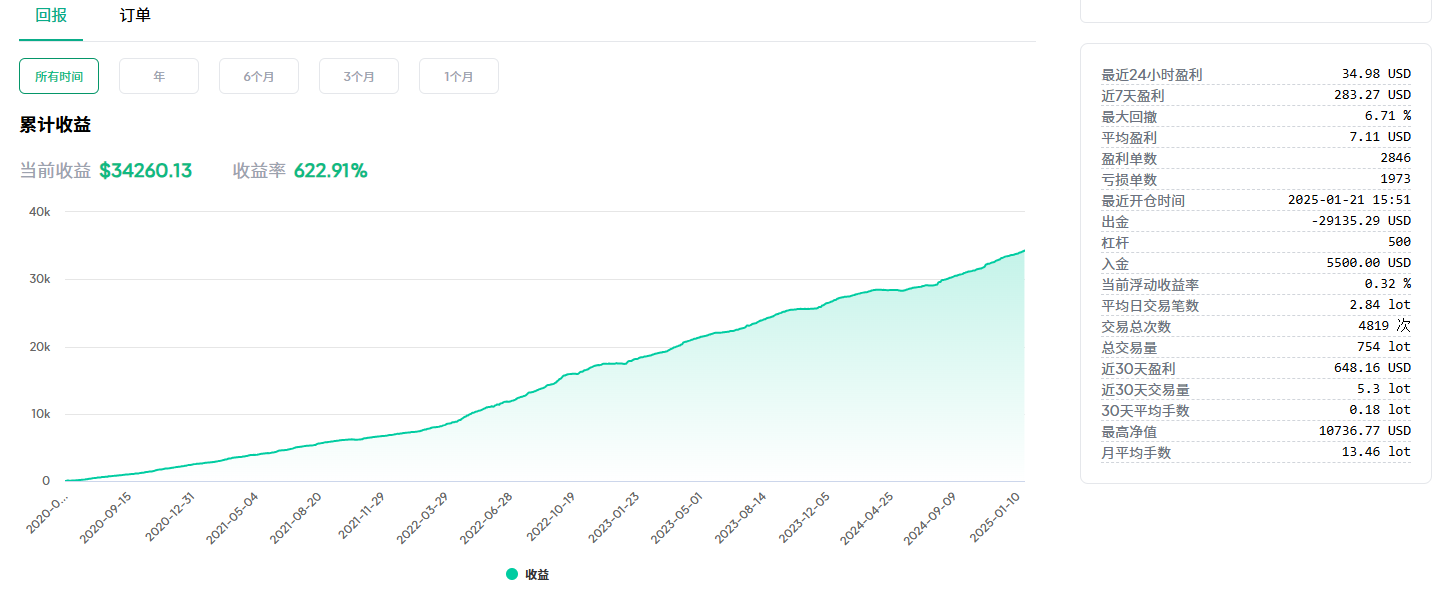1443x605 pixels.
Task: Click the current profit value $34260.13
Action: [x=146, y=171]
